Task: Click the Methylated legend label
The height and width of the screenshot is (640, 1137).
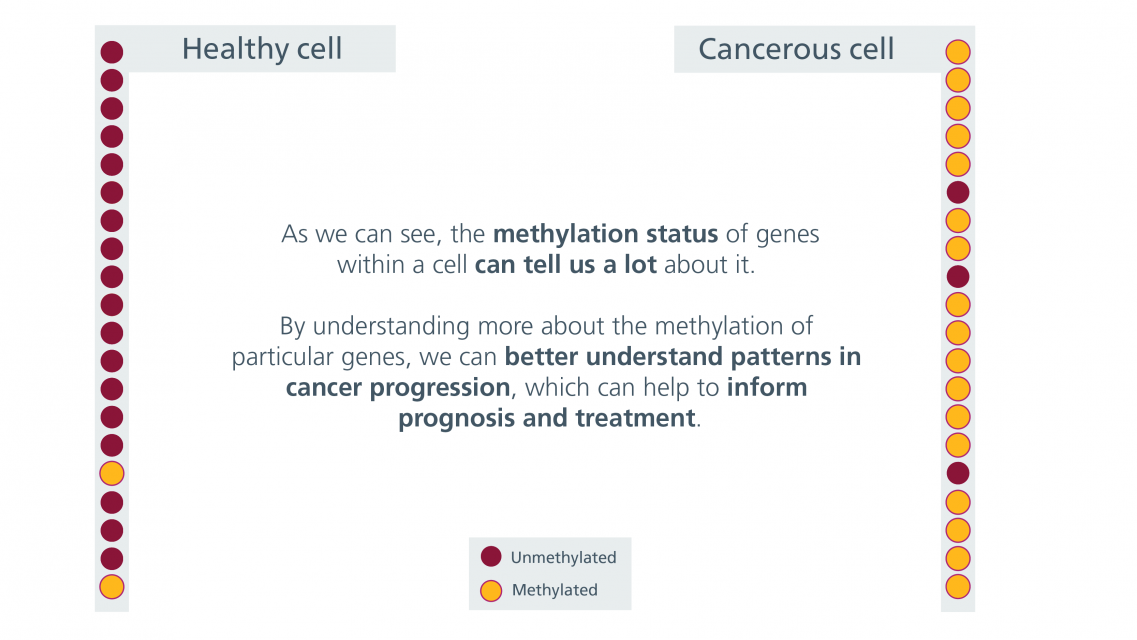Action: coord(555,590)
